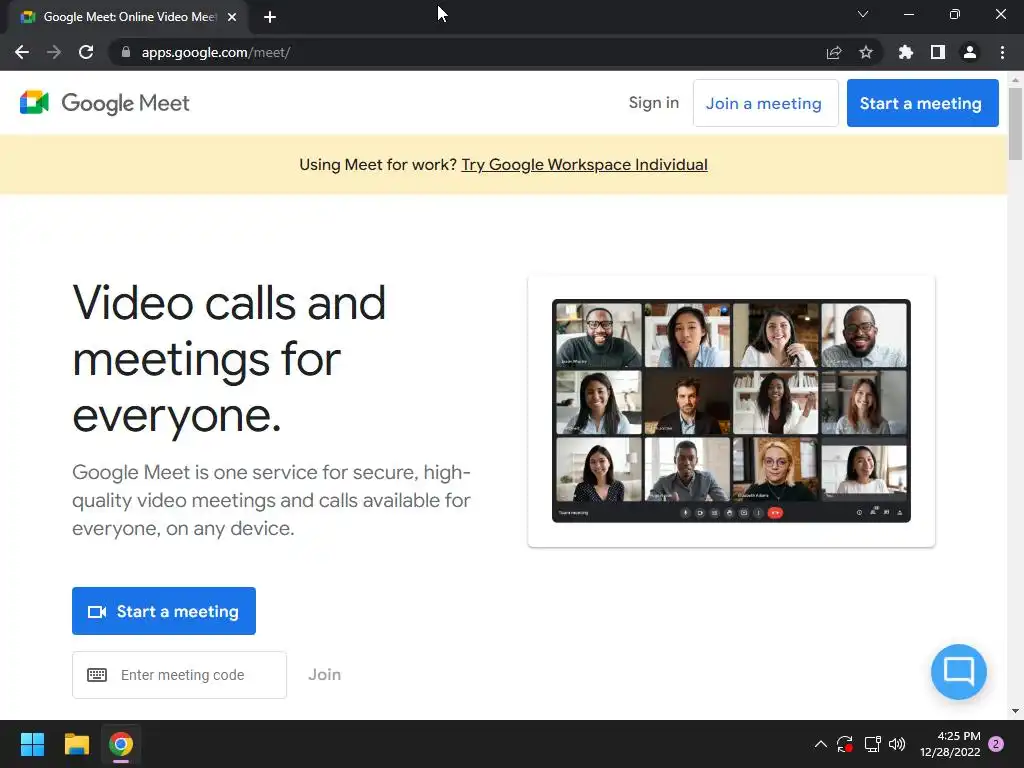1024x768 pixels.
Task: Toggle the browser side panel icon
Action: click(938, 52)
